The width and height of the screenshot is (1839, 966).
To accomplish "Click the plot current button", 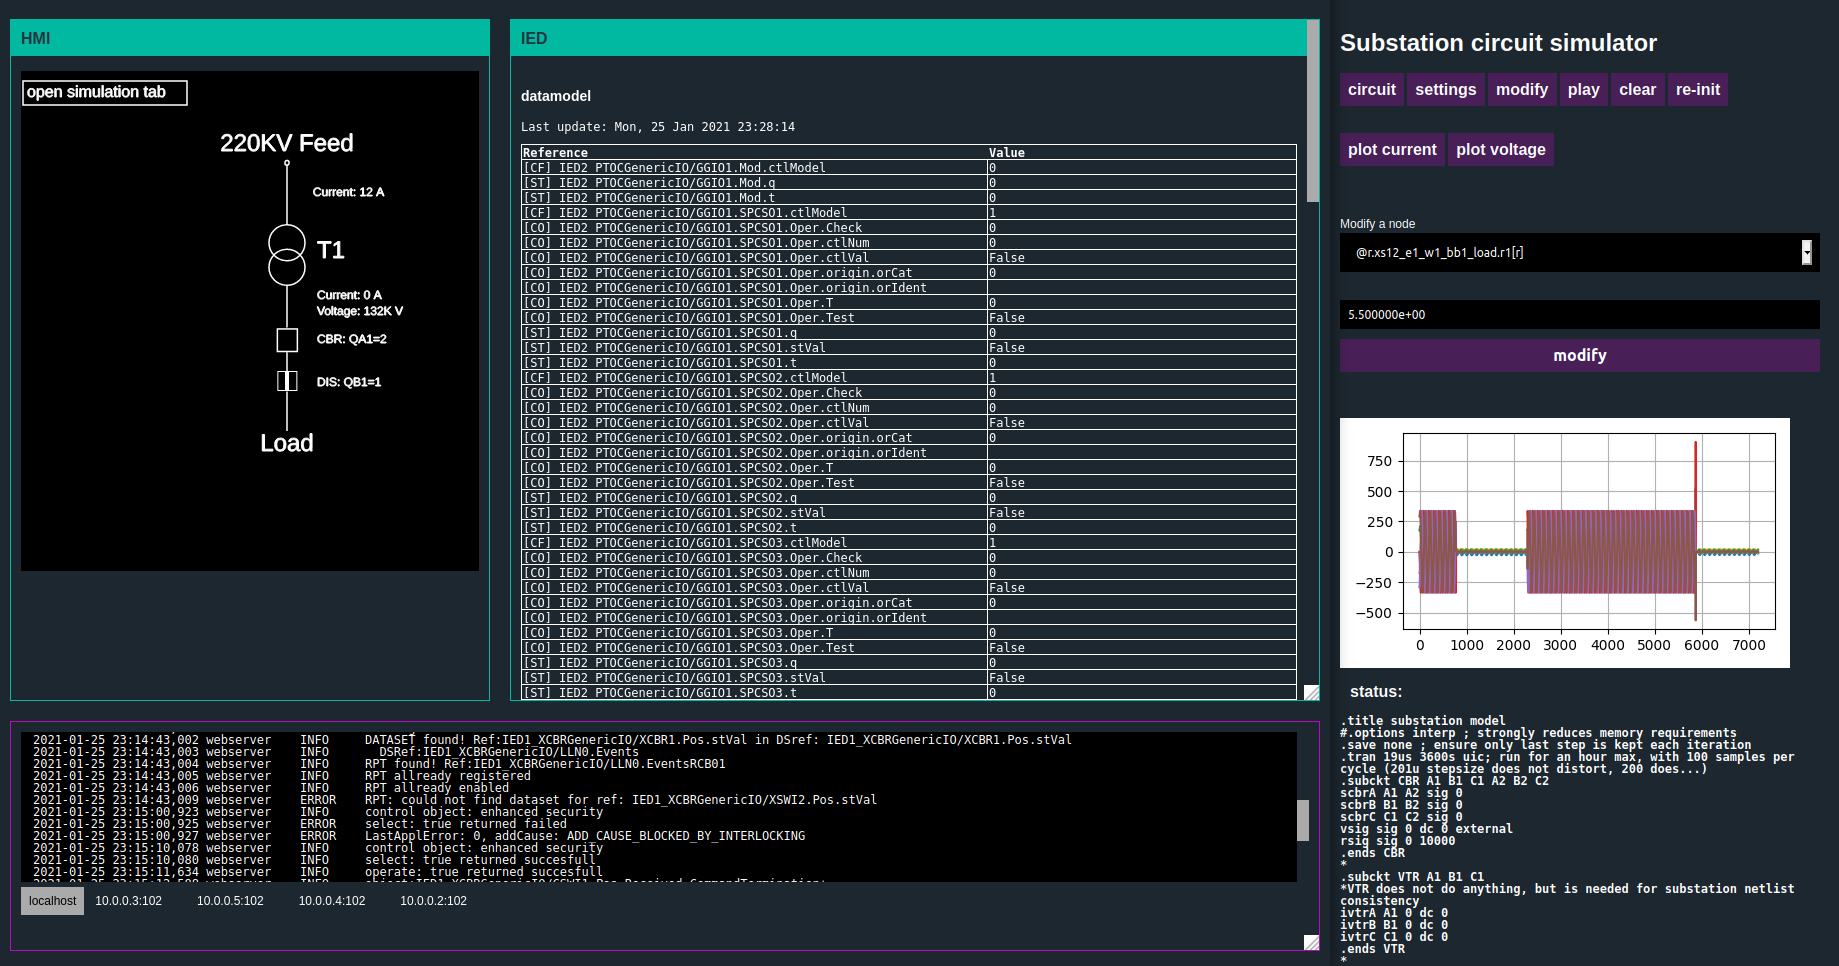I will pos(1392,150).
